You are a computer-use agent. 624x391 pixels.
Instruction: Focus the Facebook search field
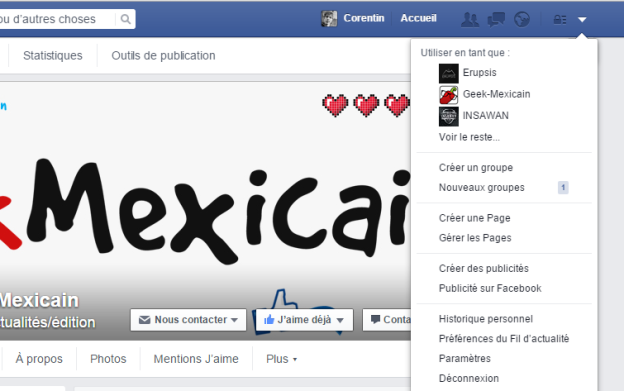click(x=58, y=19)
